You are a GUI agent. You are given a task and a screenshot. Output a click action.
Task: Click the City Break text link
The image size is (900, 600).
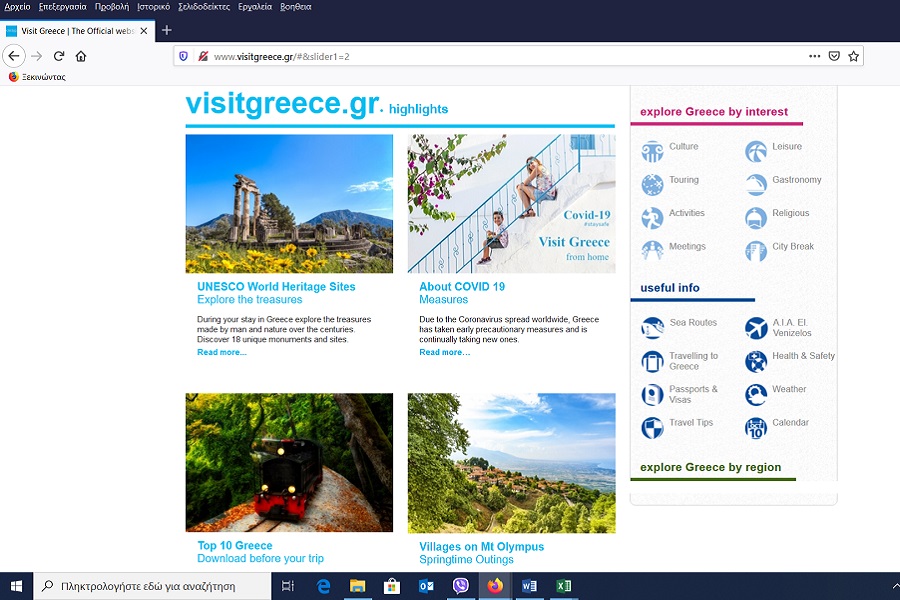coord(793,246)
